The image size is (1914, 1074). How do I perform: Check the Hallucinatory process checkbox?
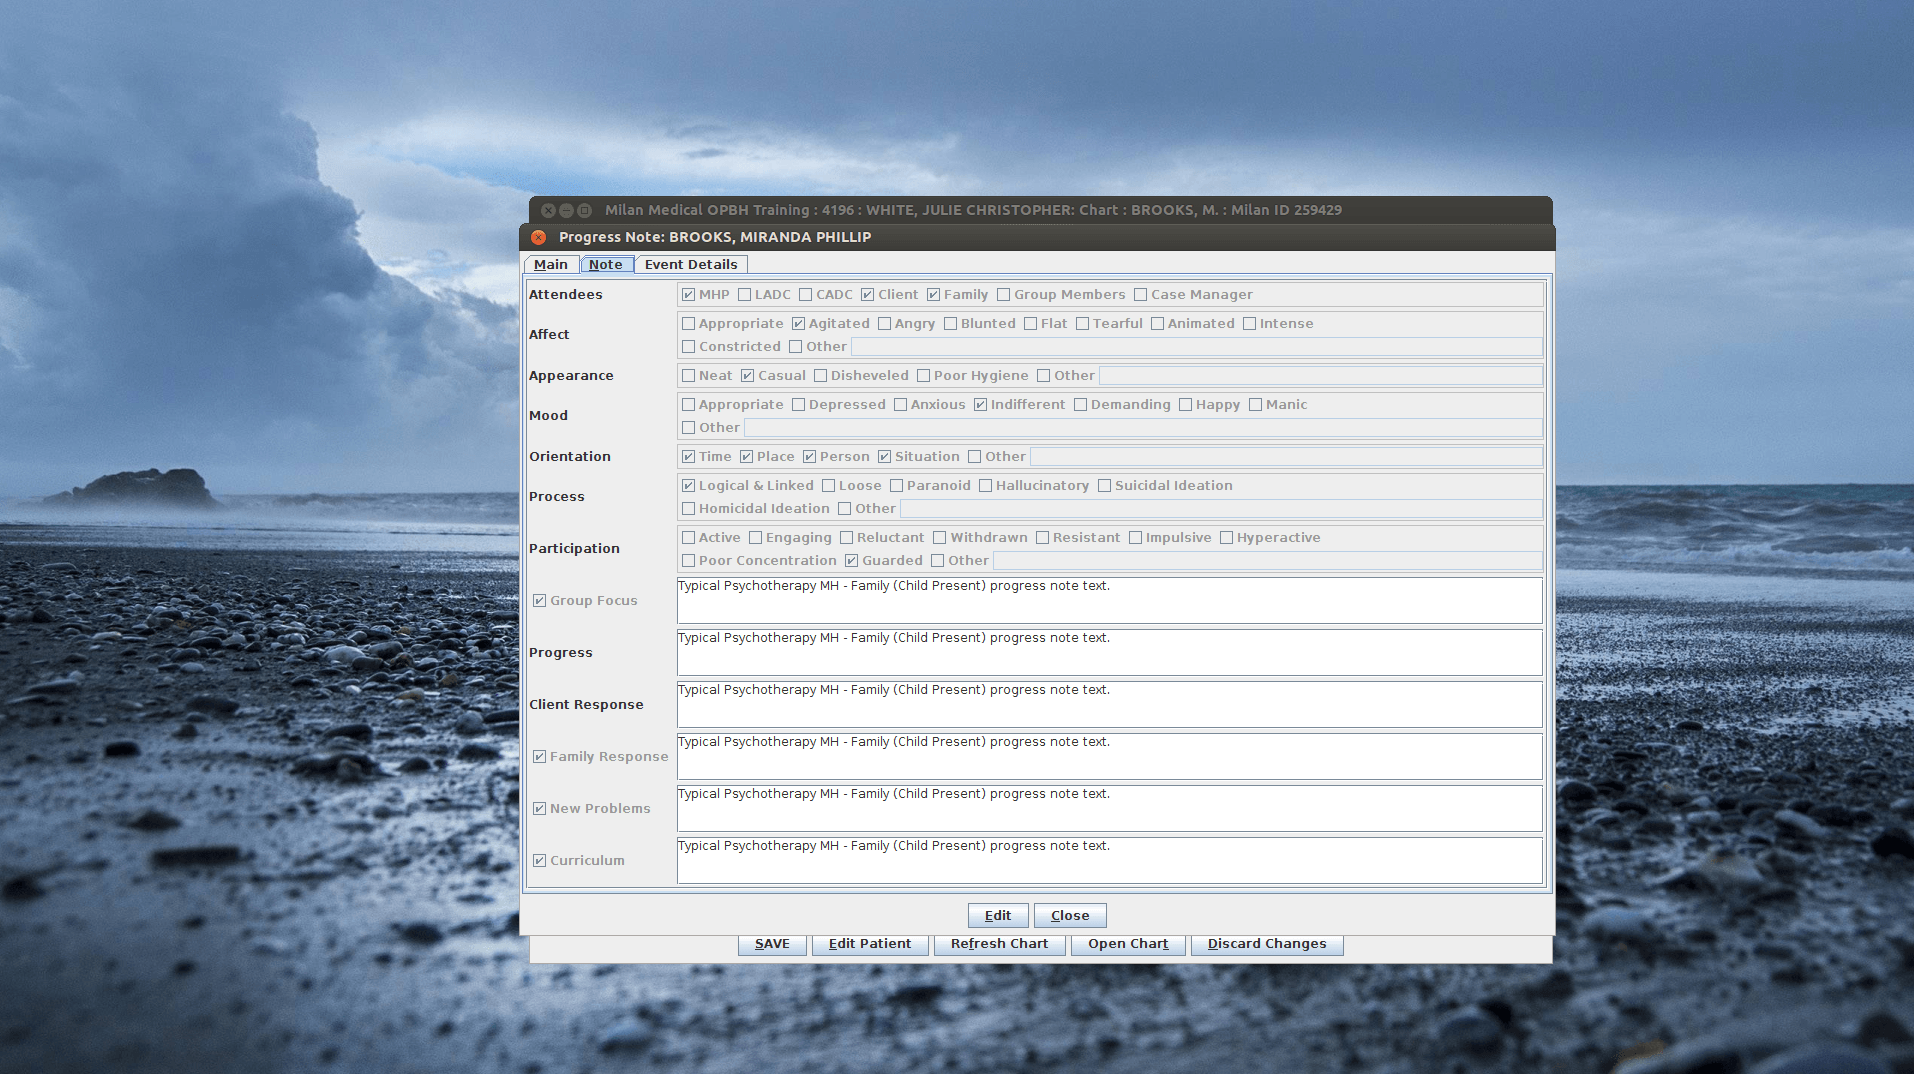tap(985, 485)
